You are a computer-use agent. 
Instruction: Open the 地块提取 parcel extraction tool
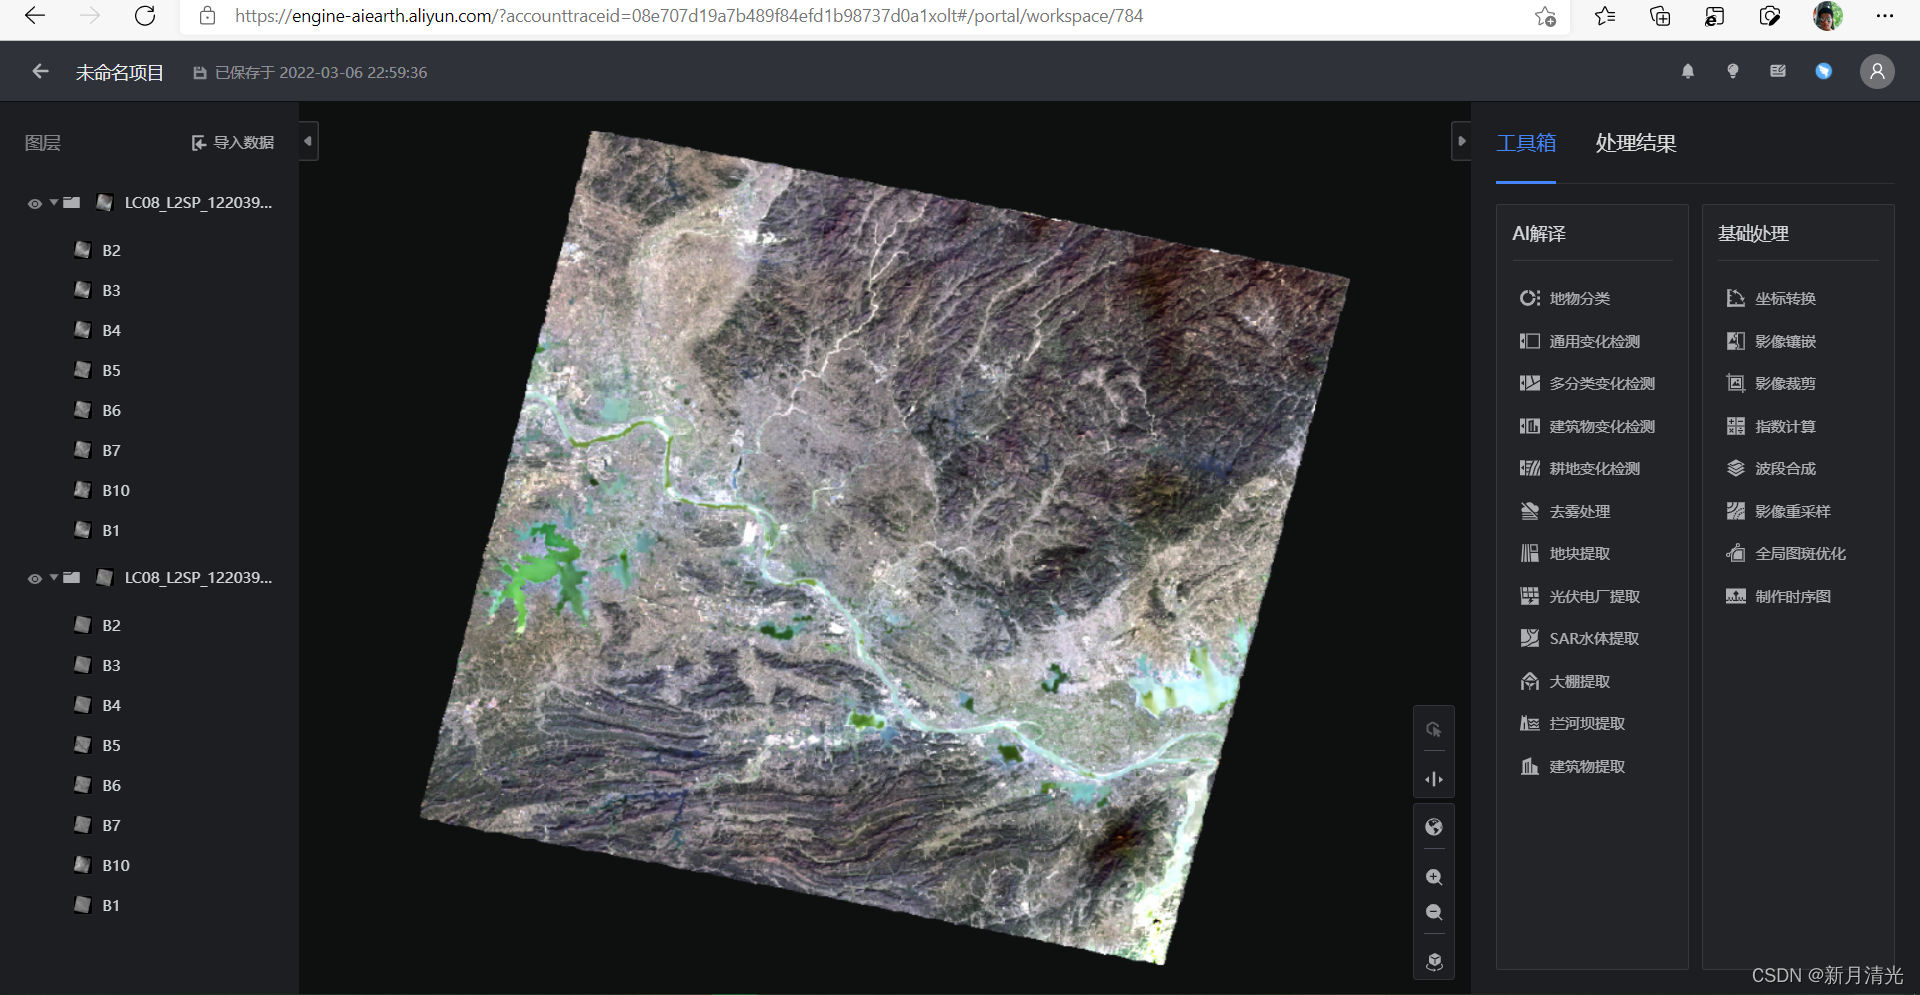point(1565,553)
